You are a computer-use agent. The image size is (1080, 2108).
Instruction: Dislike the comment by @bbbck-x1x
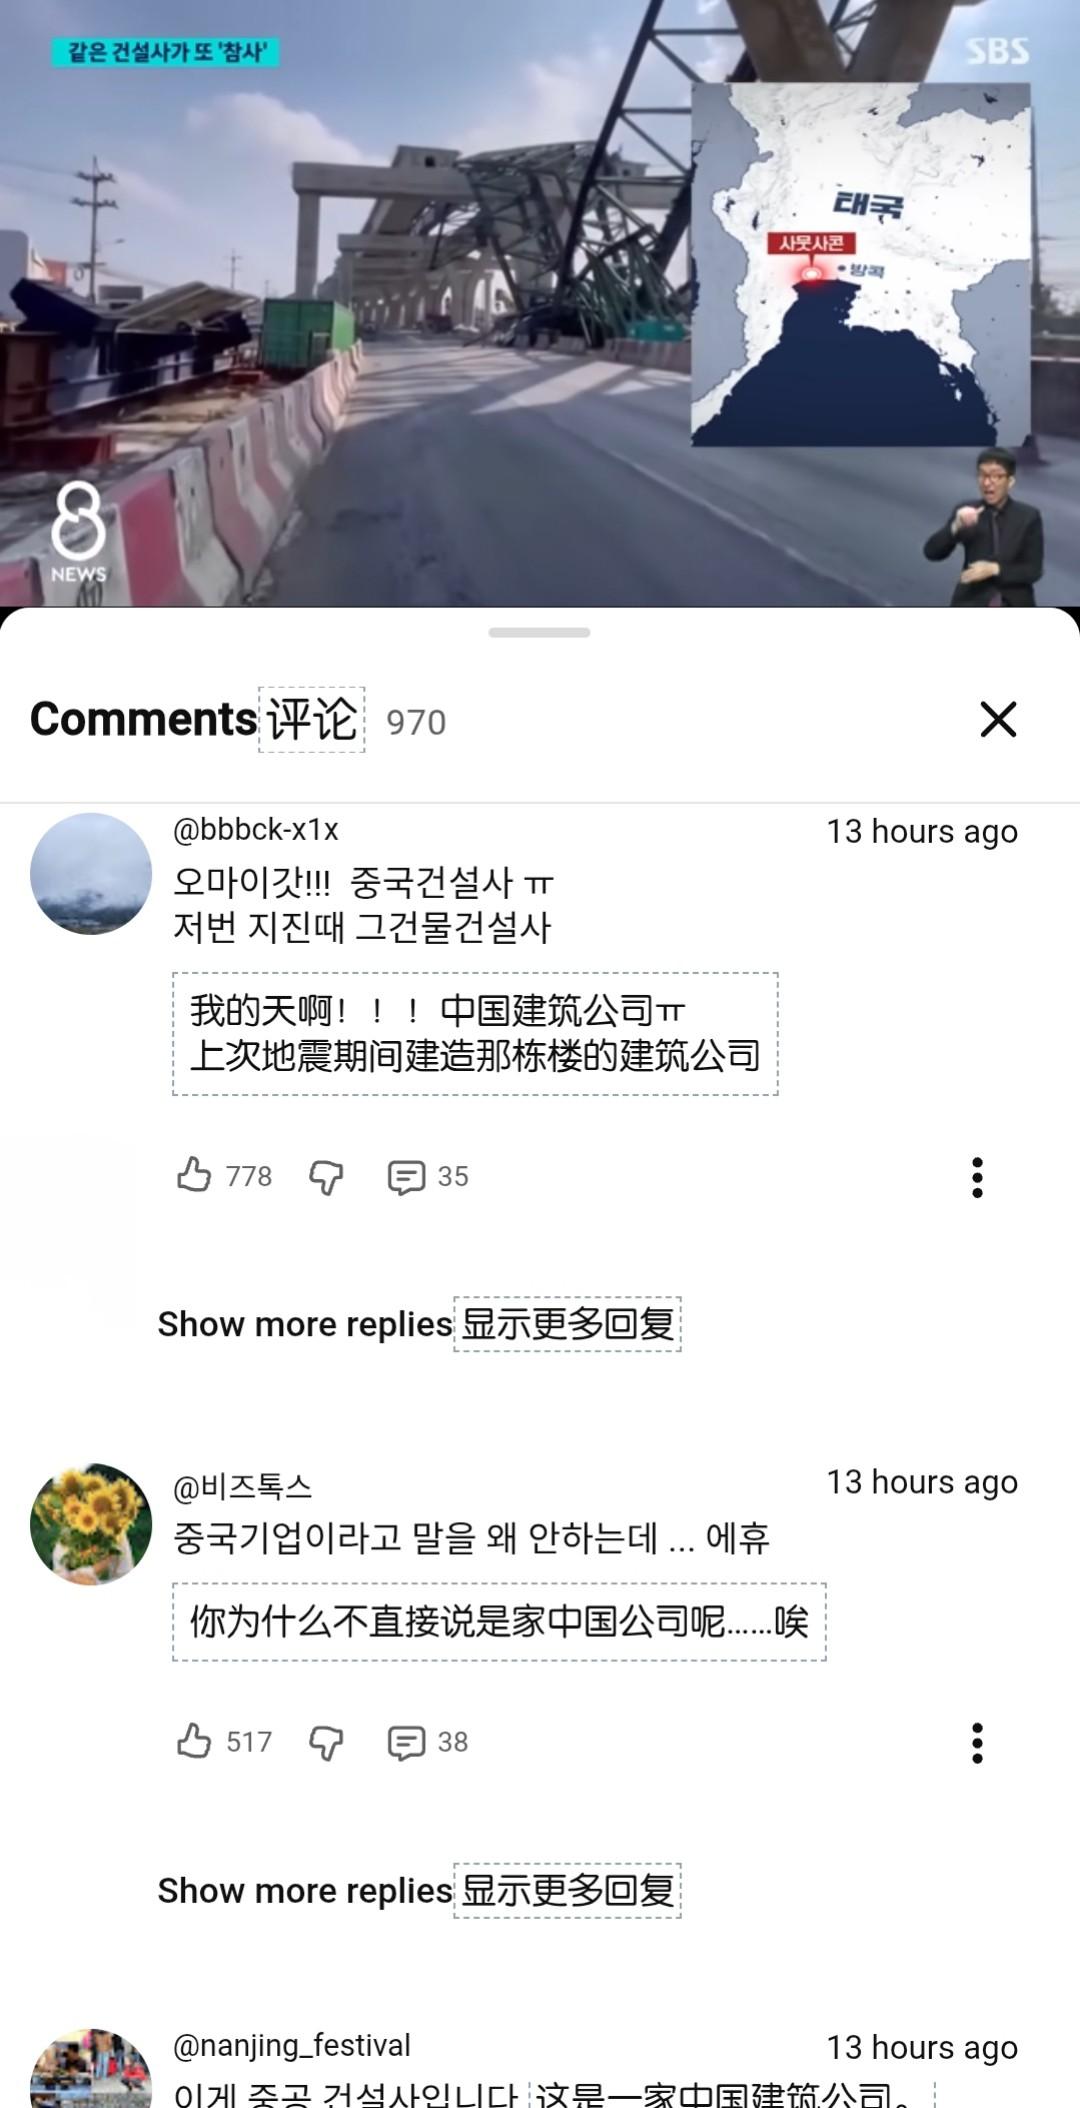[326, 1177]
